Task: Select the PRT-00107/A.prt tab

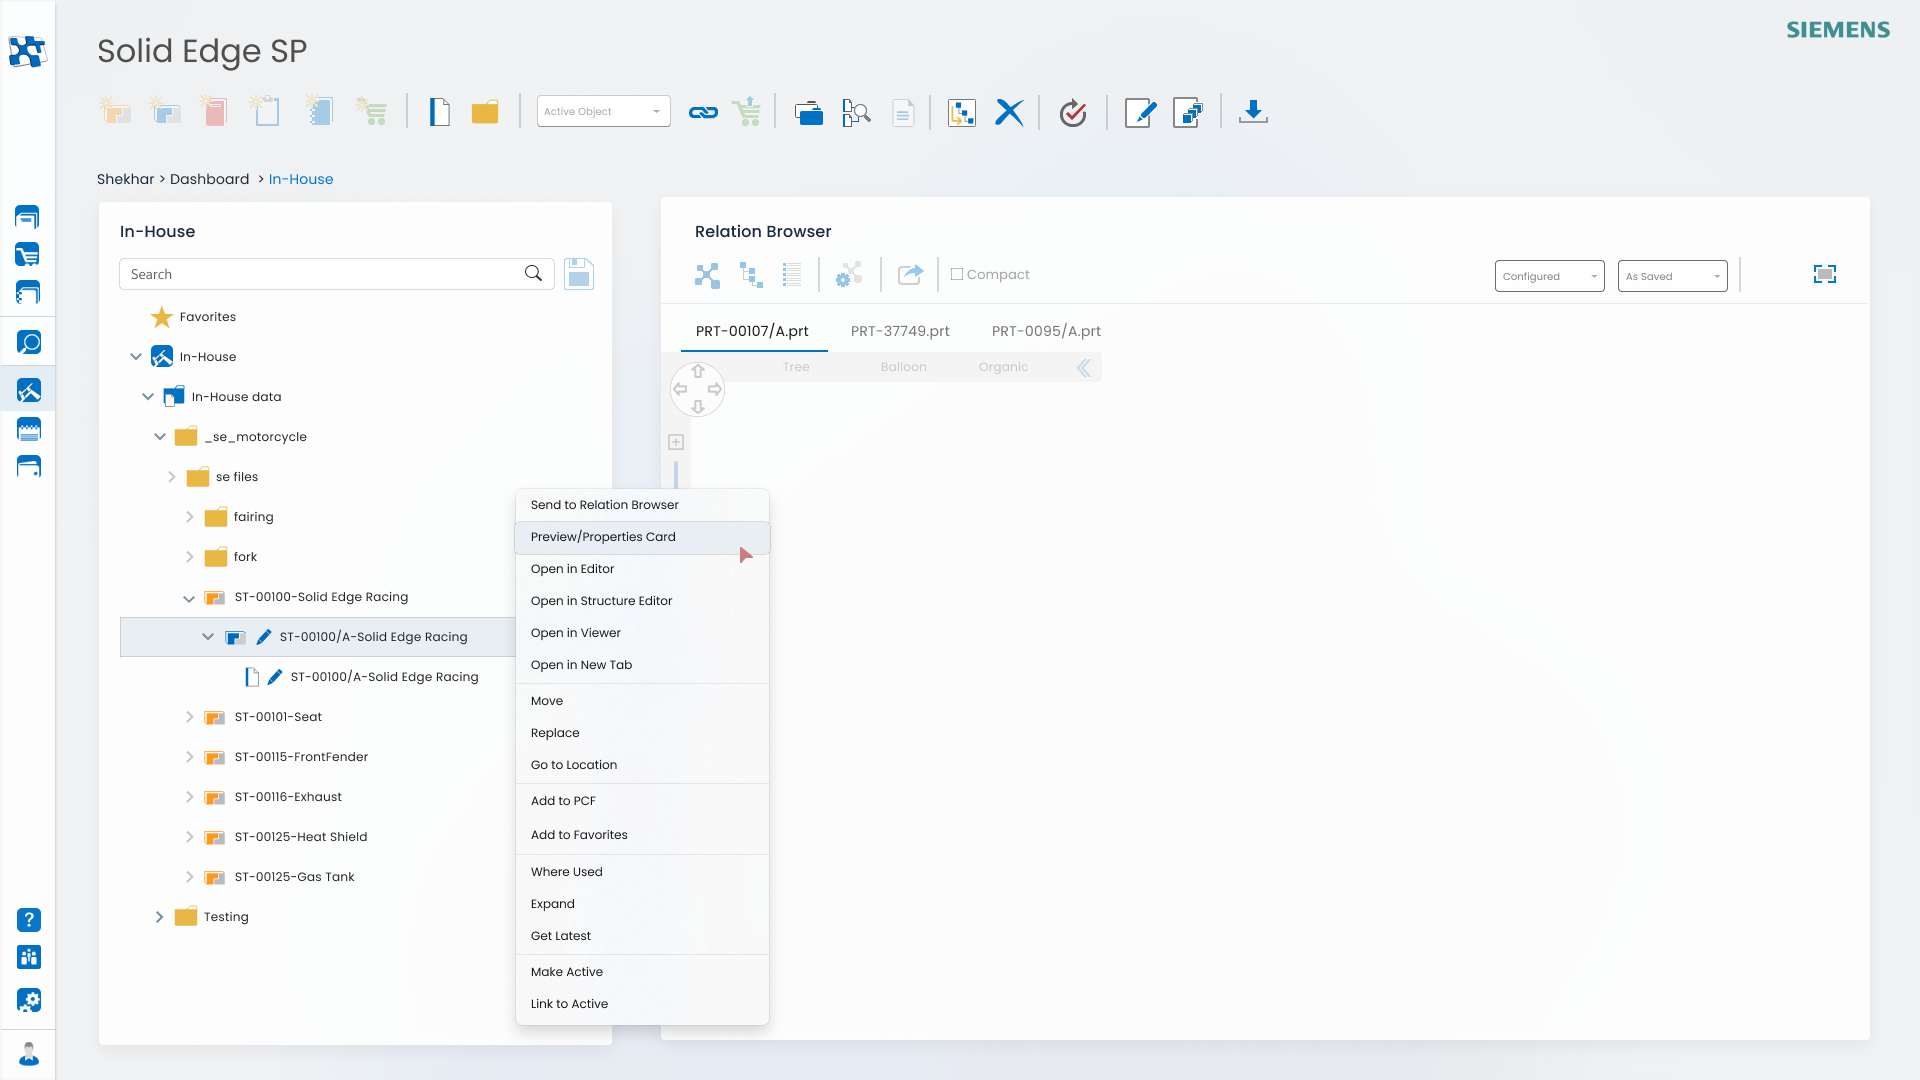Action: tap(752, 331)
